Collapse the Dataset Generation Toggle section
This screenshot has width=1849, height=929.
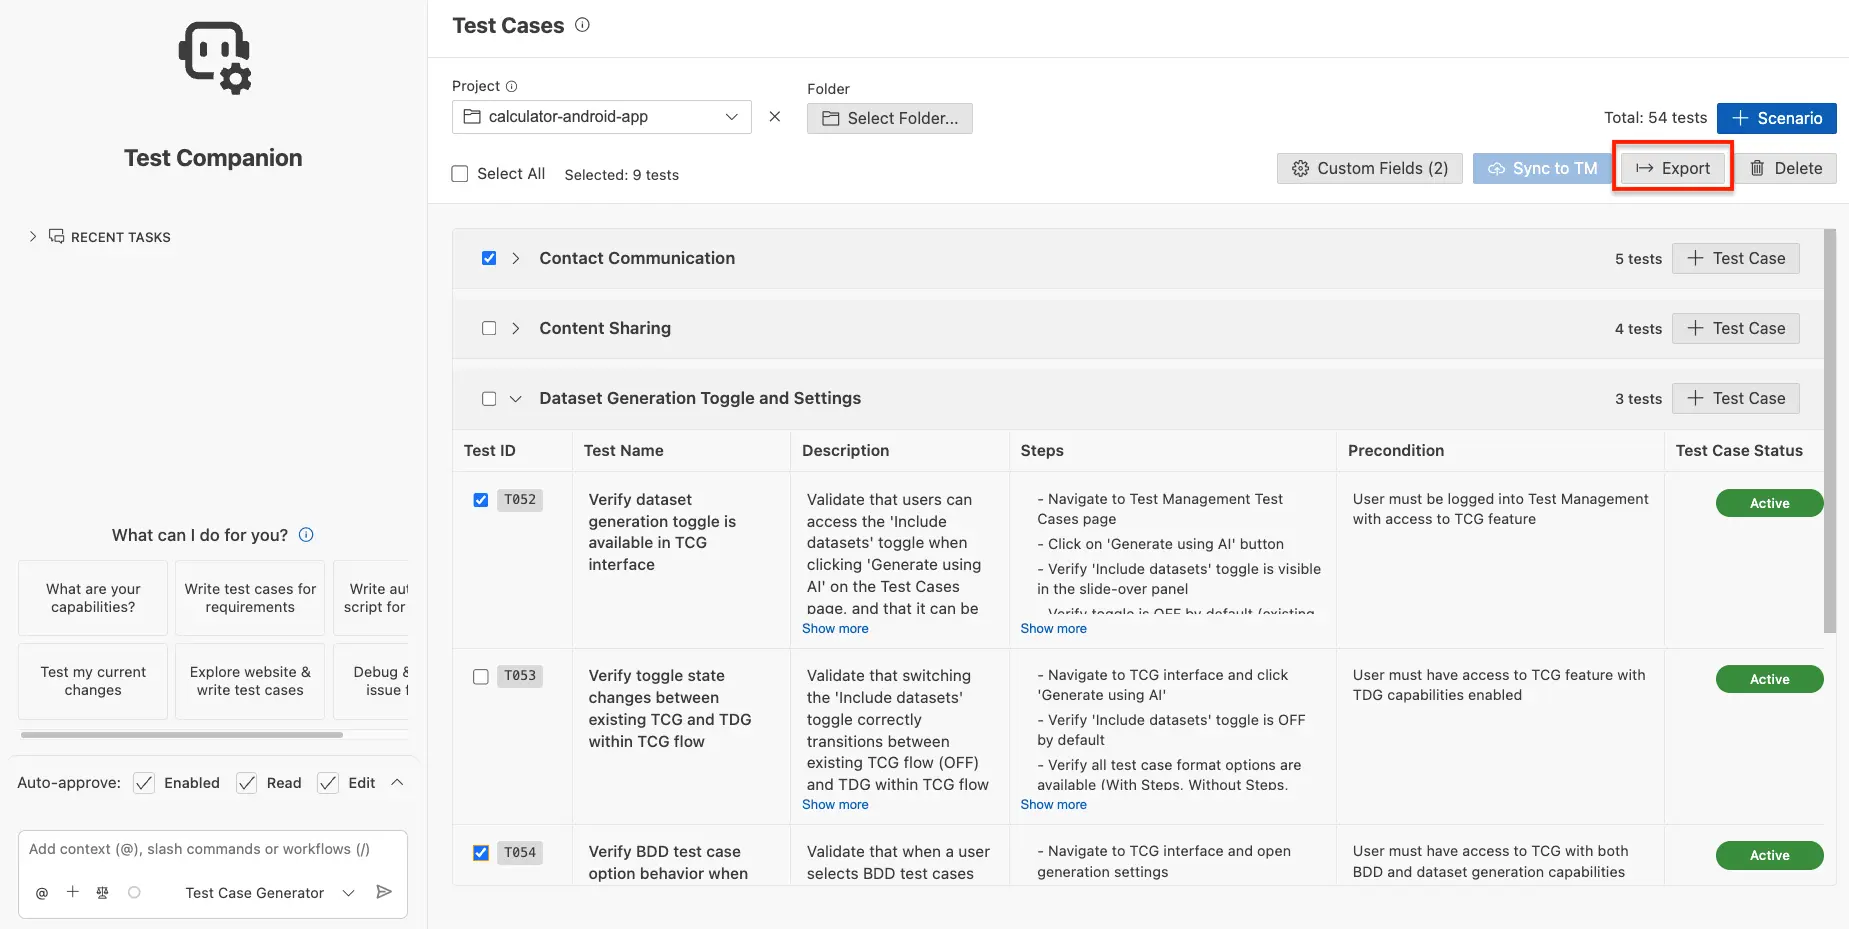point(516,398)
